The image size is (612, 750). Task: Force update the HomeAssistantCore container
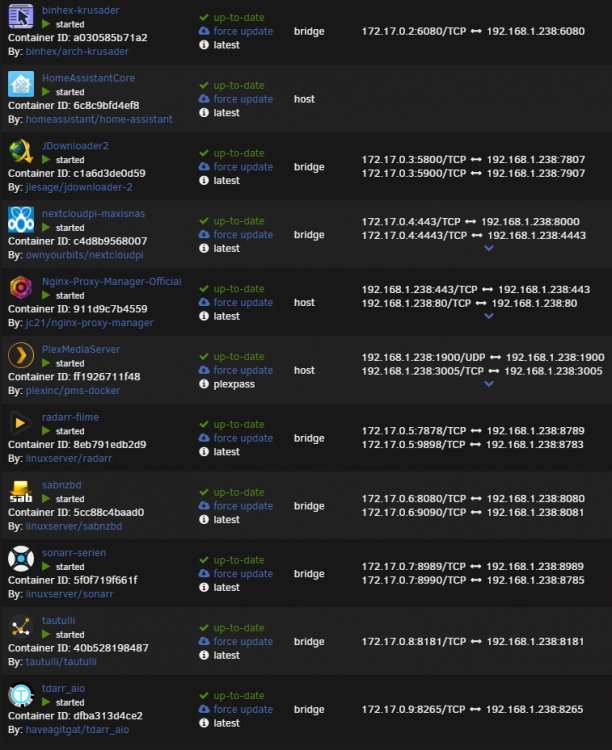click(243, 99)
